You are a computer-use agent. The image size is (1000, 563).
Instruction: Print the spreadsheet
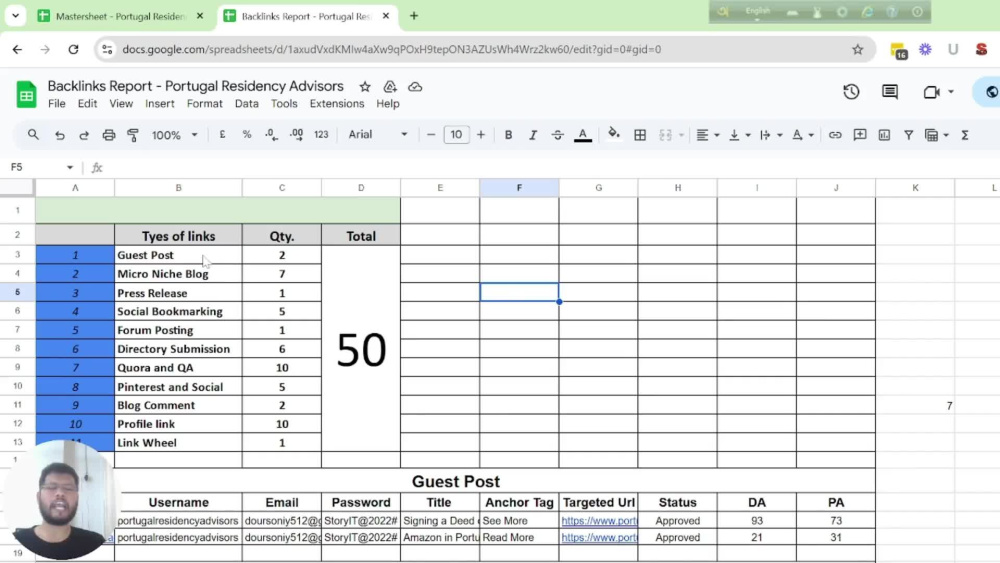[108, 135]
